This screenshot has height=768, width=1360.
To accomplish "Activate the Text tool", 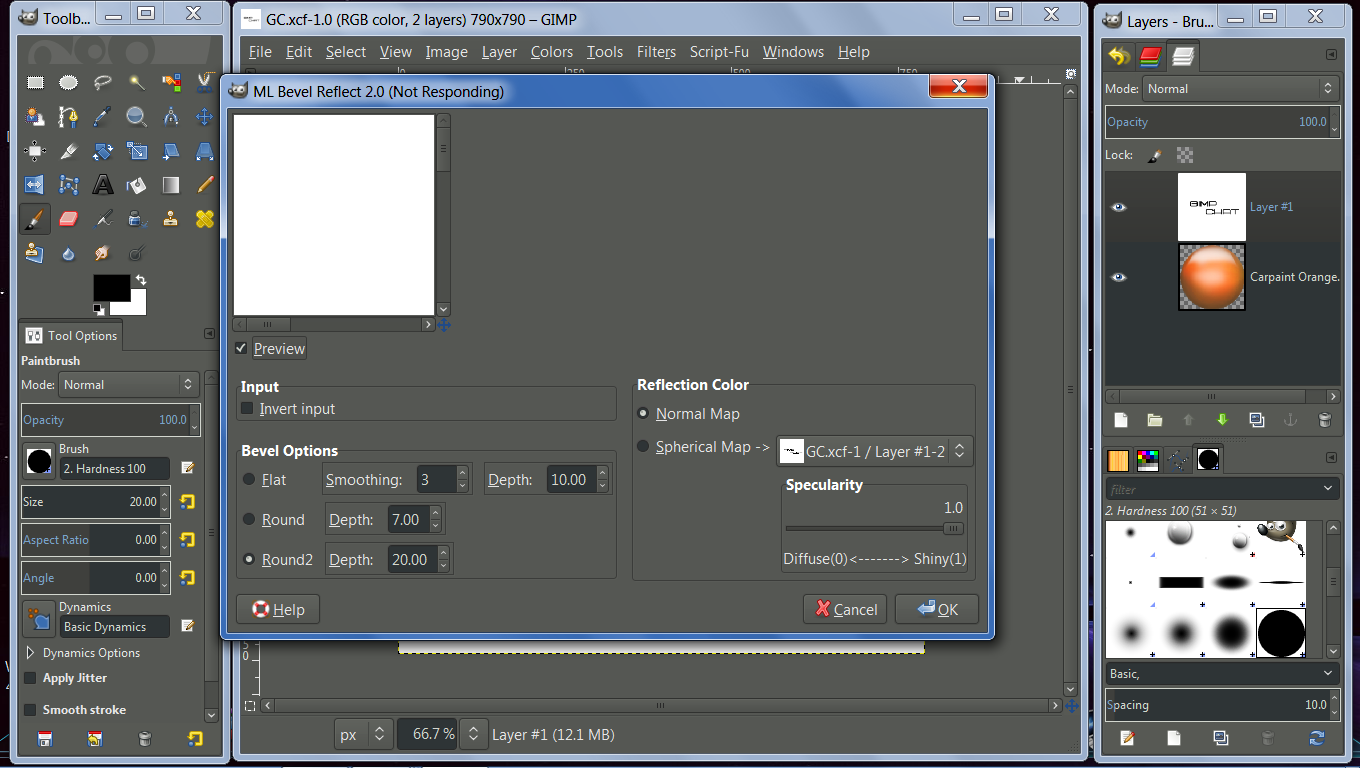I will click(x=103, y=185).
